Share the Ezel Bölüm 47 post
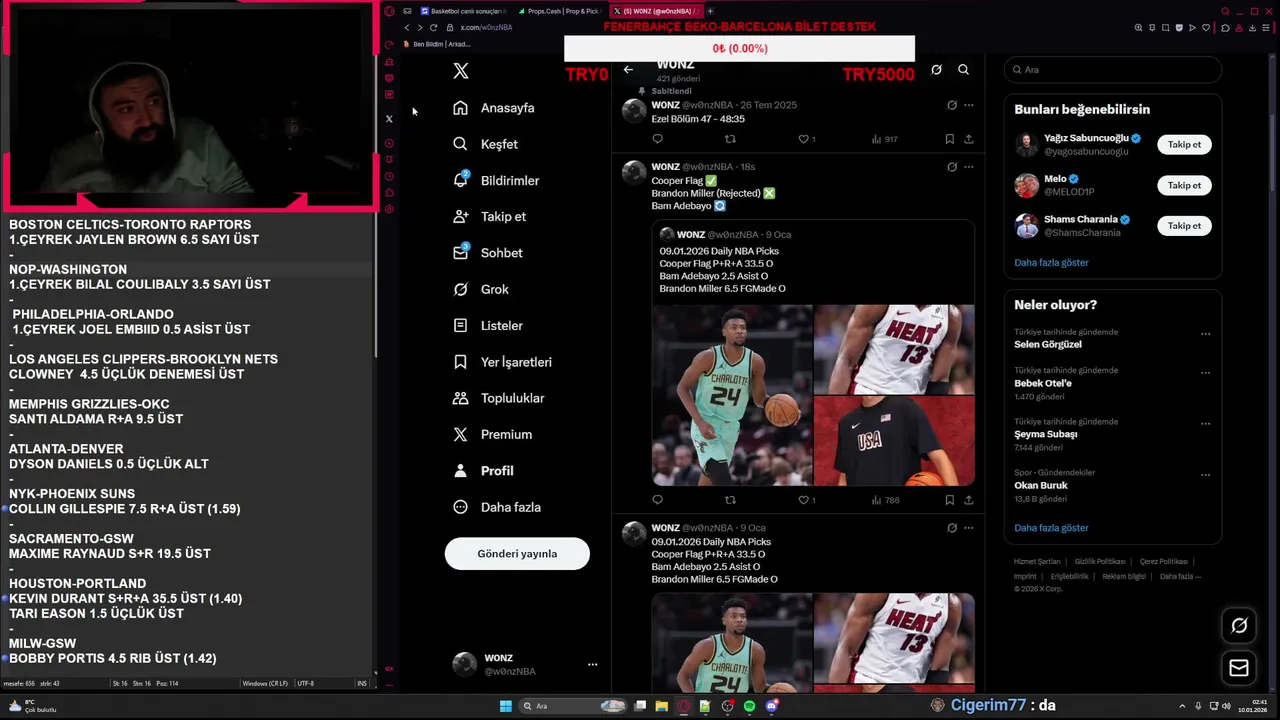The width and height of the screenshot is (1280, 720). tap(968, 139)
